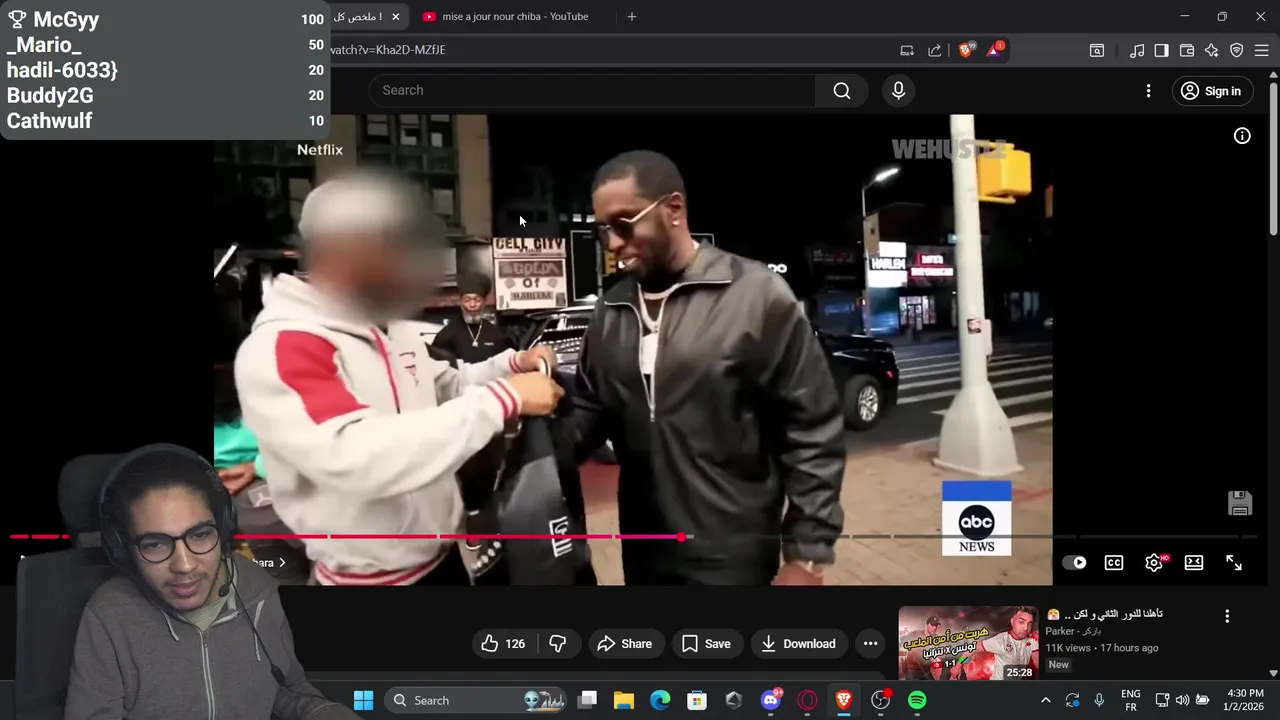
Task: Switch video to theater mode
Action: (x=1194, y=563)
